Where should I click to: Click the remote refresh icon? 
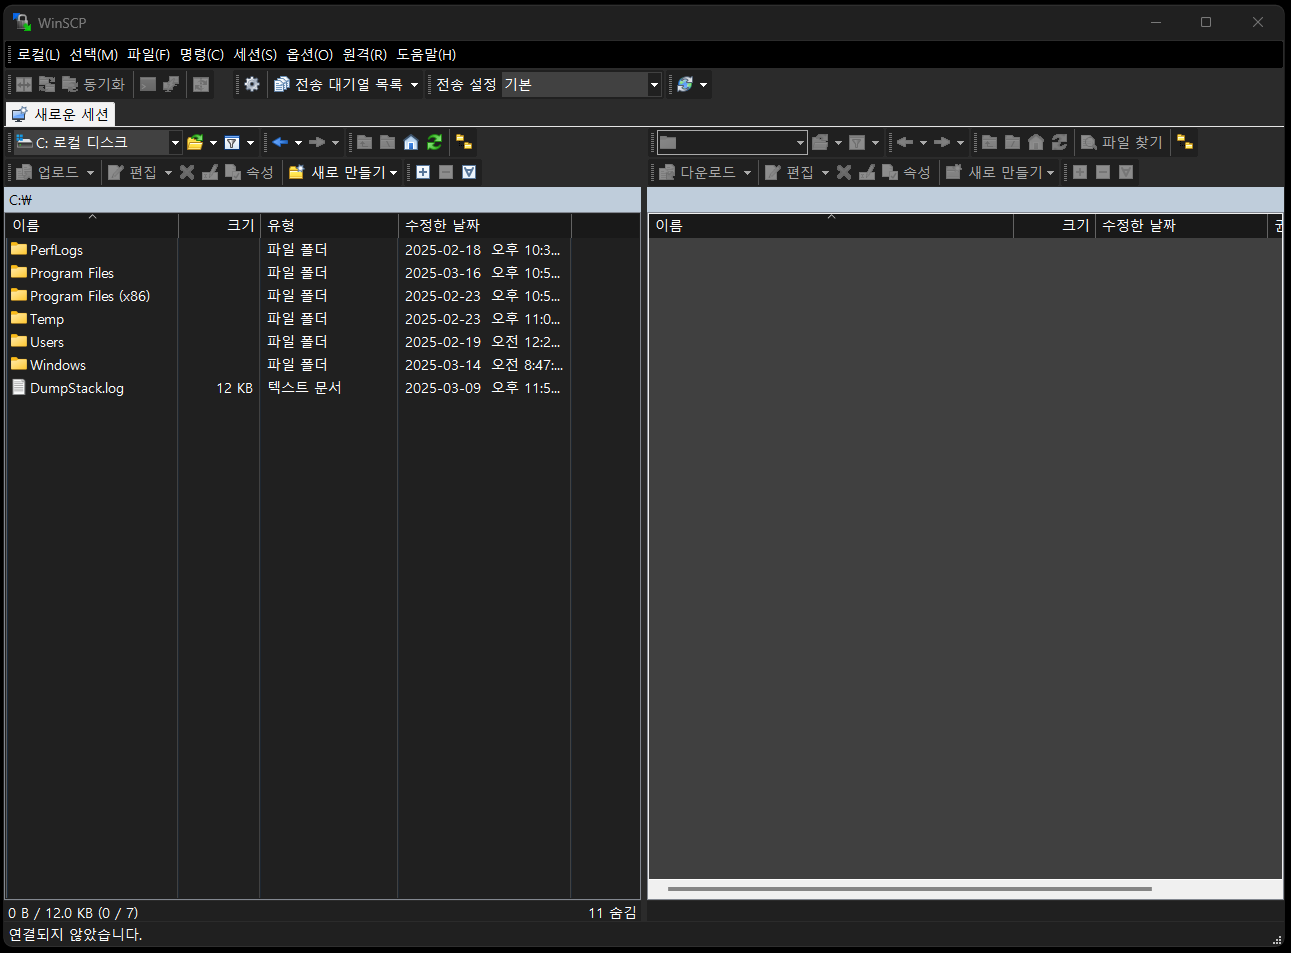[x=1059, y=143]
